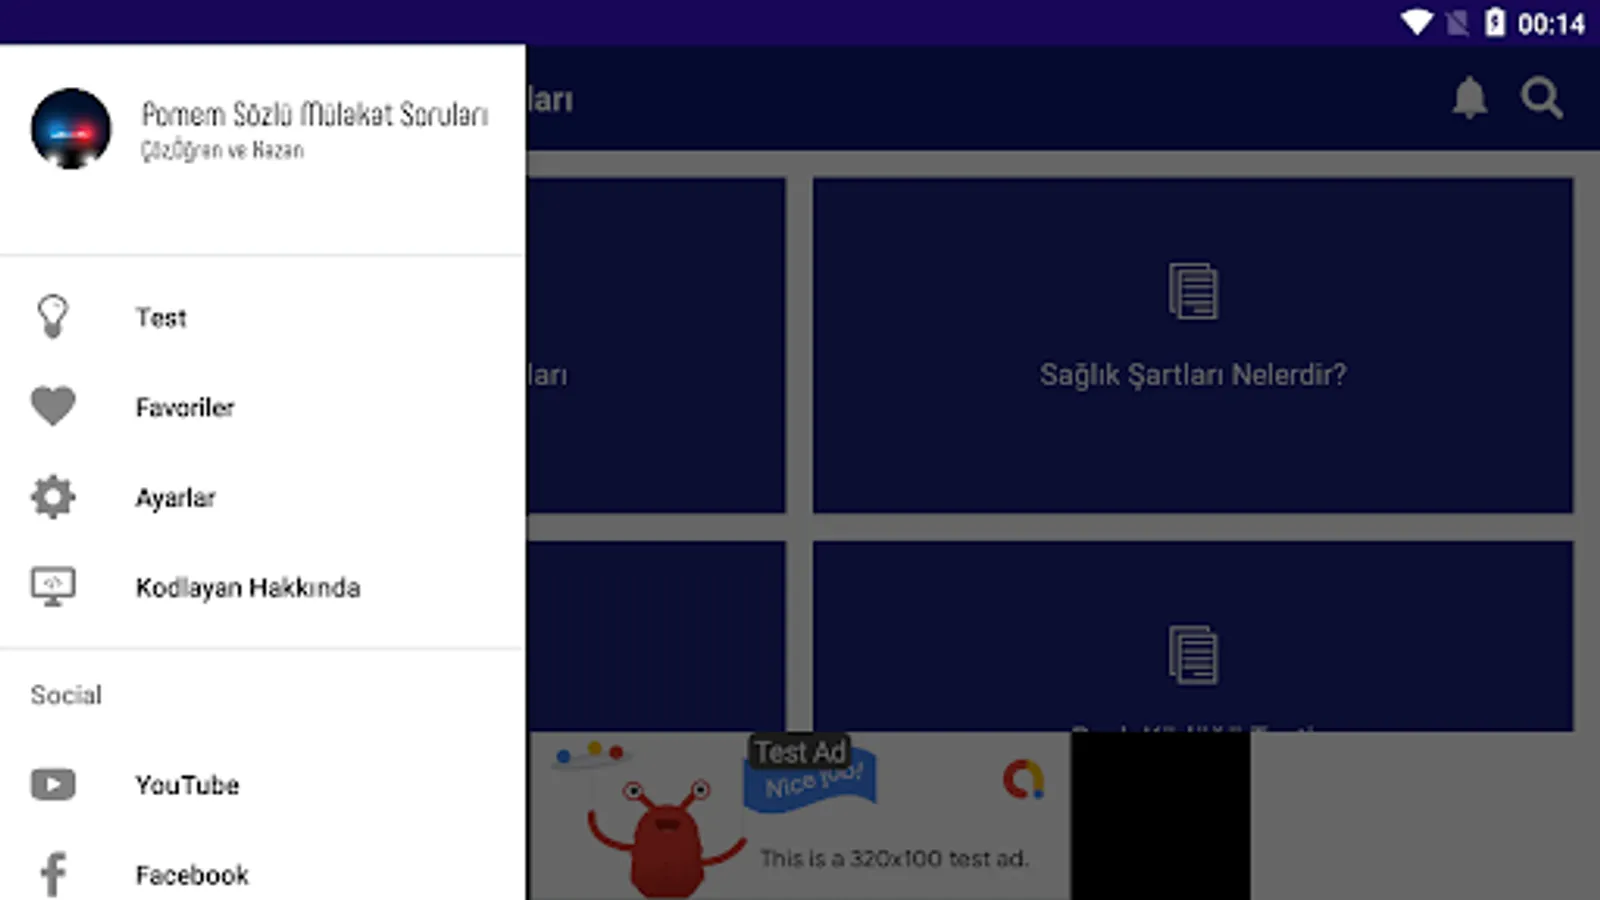Screen dimensions: 1600x900
Task: Open the Test menu item
Action: 262,317
